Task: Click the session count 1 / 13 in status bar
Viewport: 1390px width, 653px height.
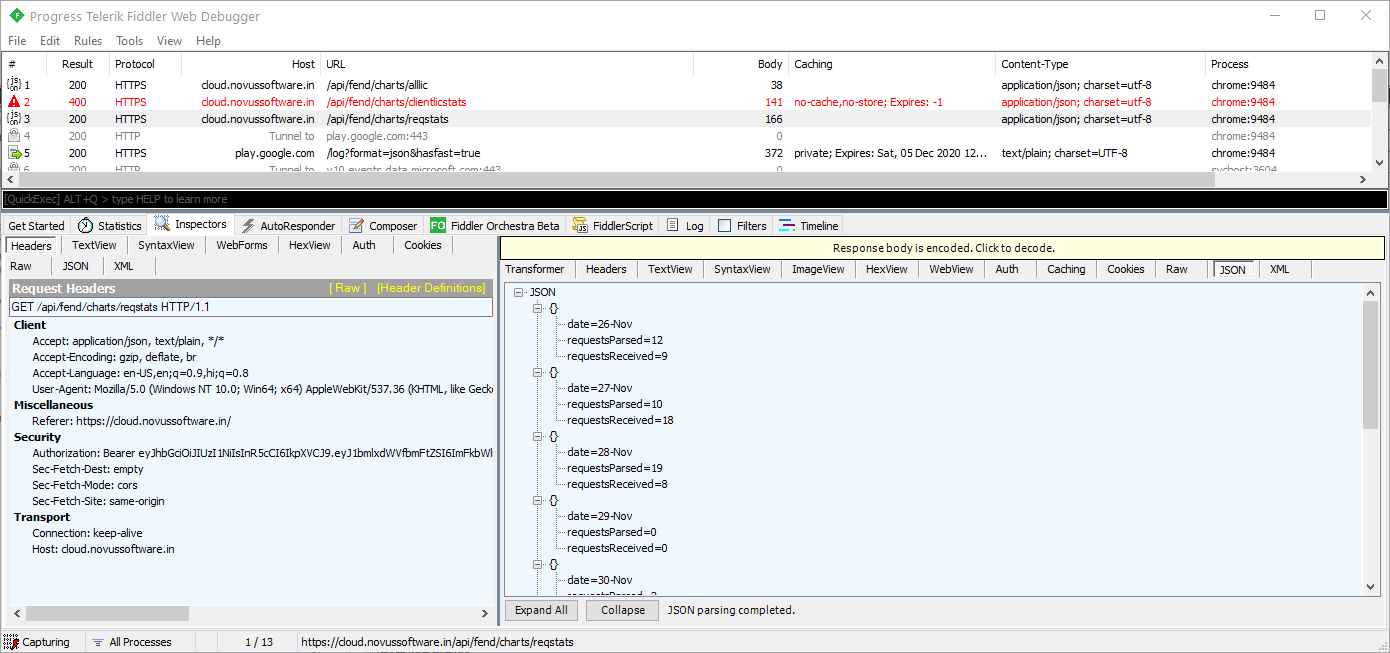Action: [x=259, y=642]
